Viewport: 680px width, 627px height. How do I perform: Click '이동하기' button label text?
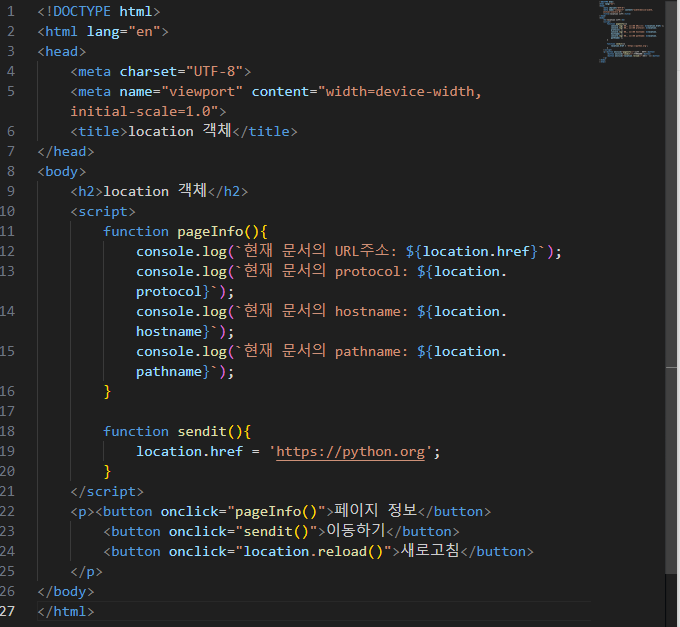pyautogui.click(x=356, y=530)
